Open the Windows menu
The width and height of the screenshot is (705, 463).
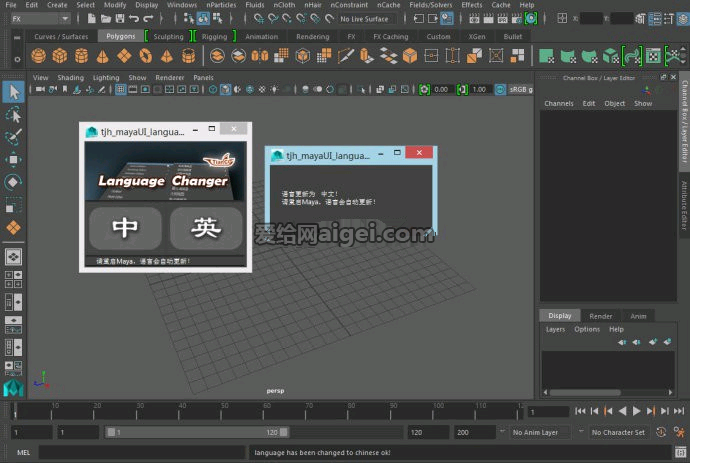click(182, 5)
